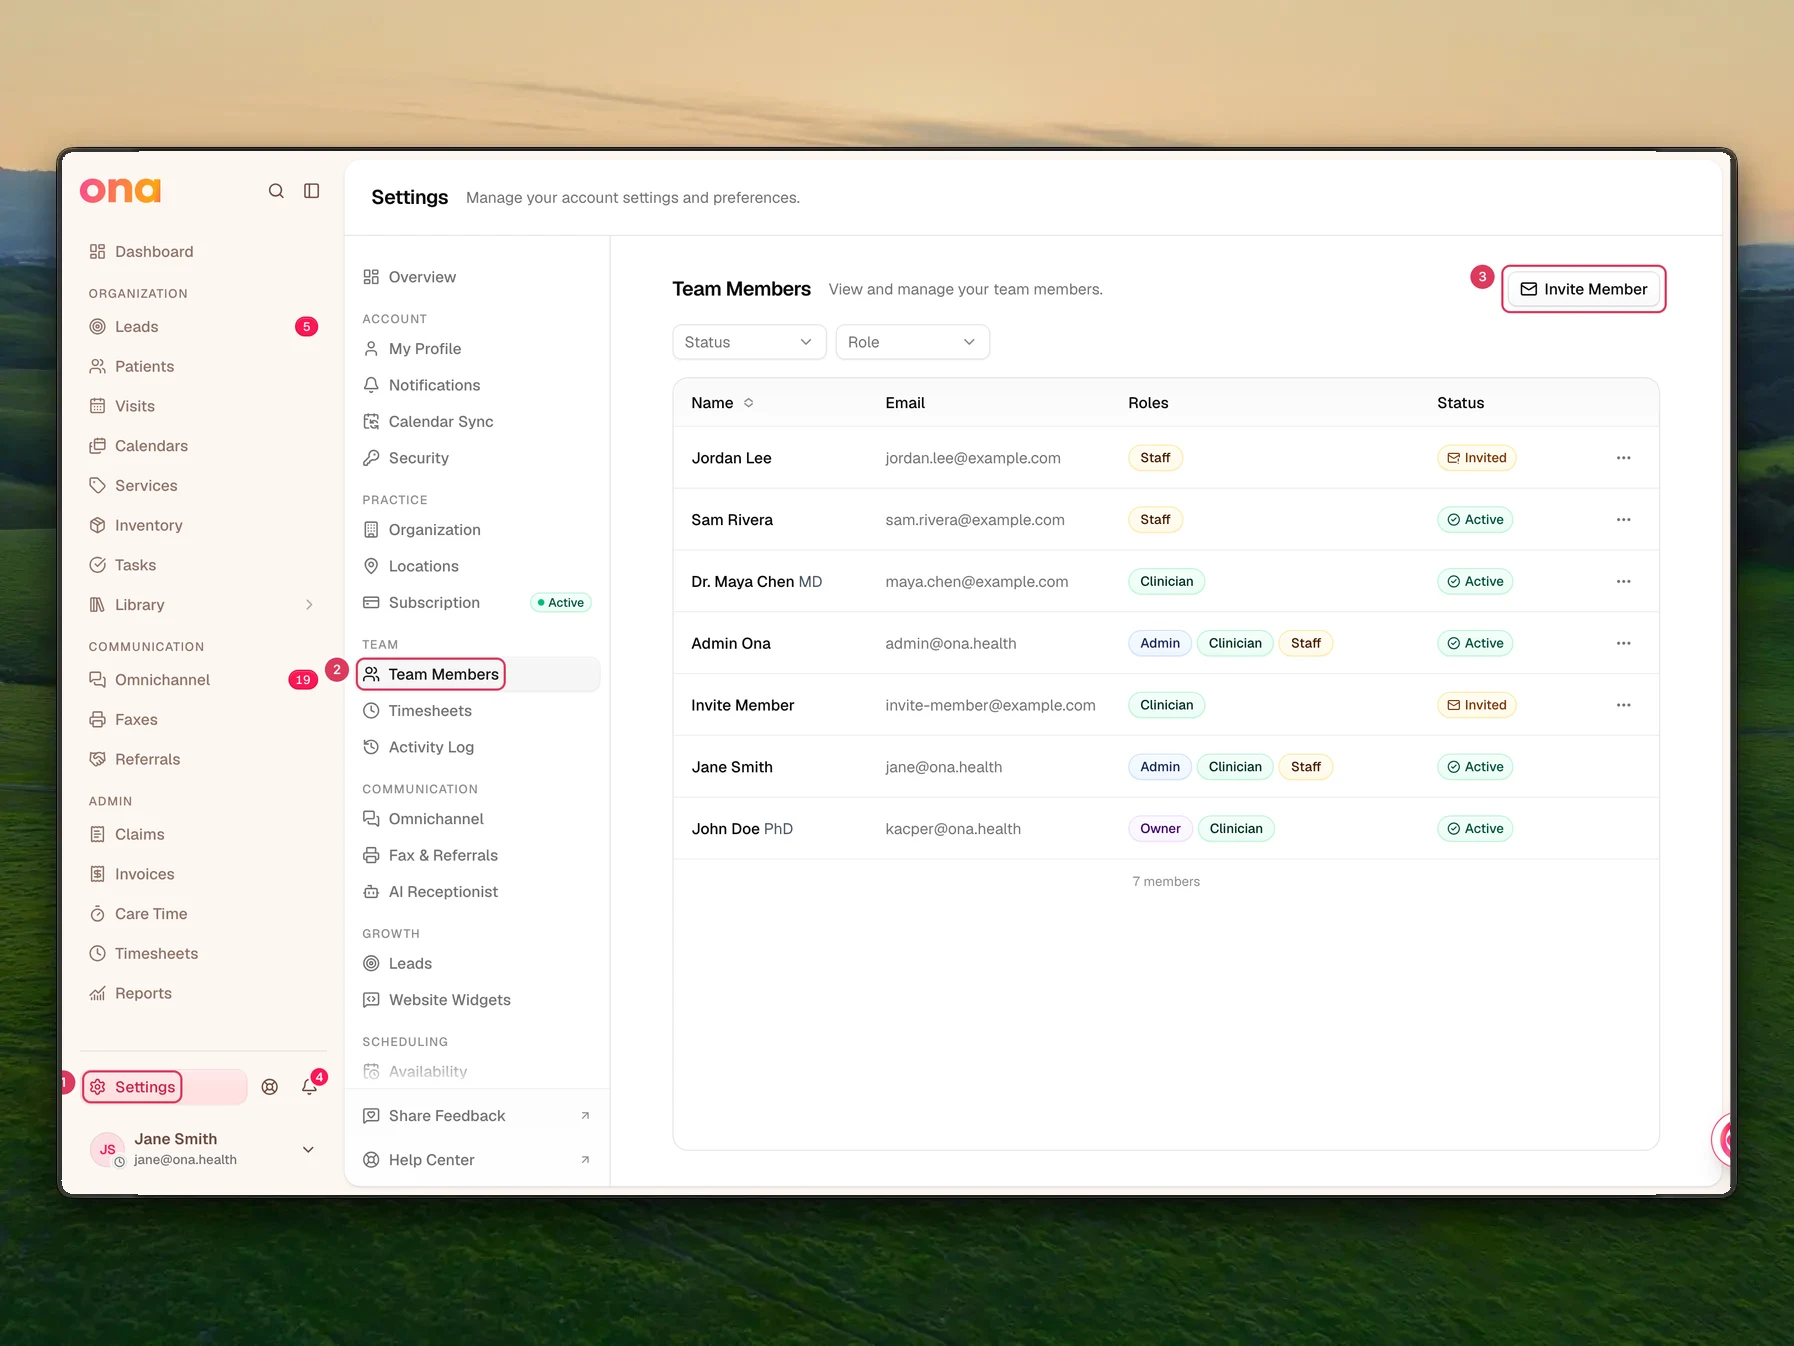The width and height of the screenshot is (1794, 1346).
Task: Click the search magnifier icon in sidebar
Action: pyautogui.click(x=276, y=191)
